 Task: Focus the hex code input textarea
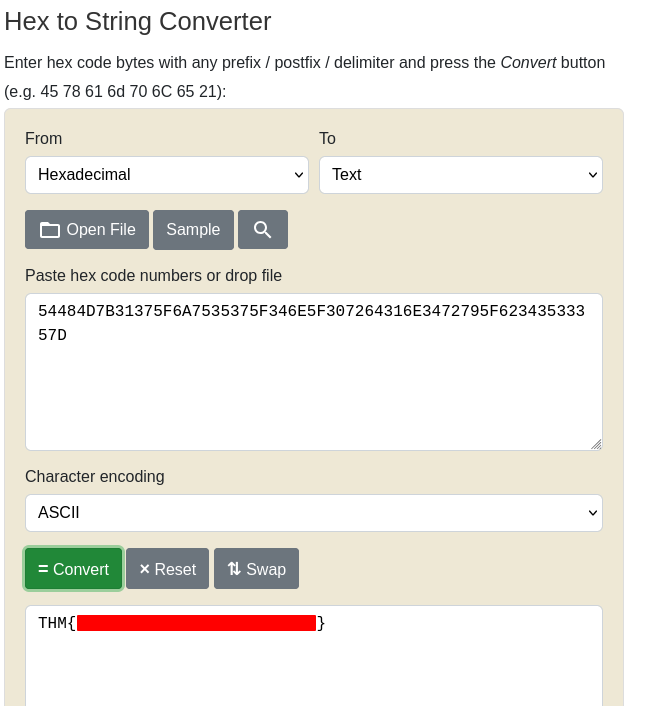click(314, 372)
